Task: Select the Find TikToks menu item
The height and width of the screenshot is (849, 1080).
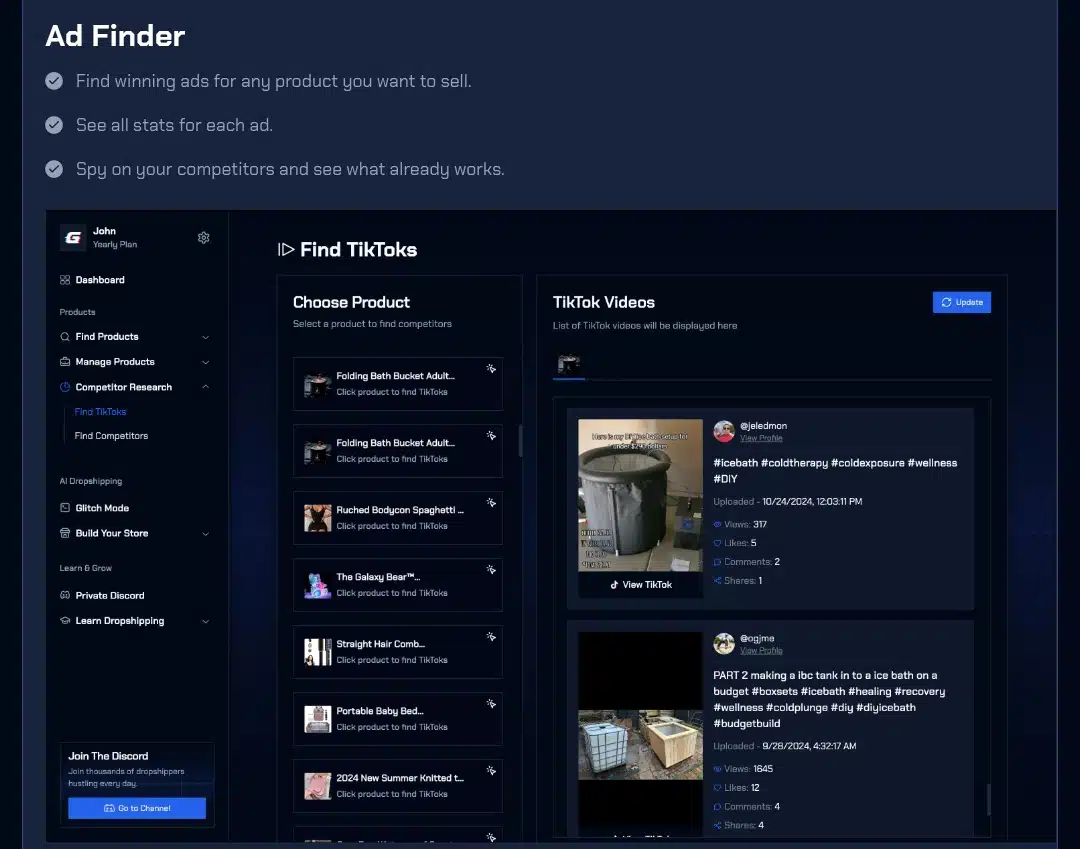Action: 100,412
